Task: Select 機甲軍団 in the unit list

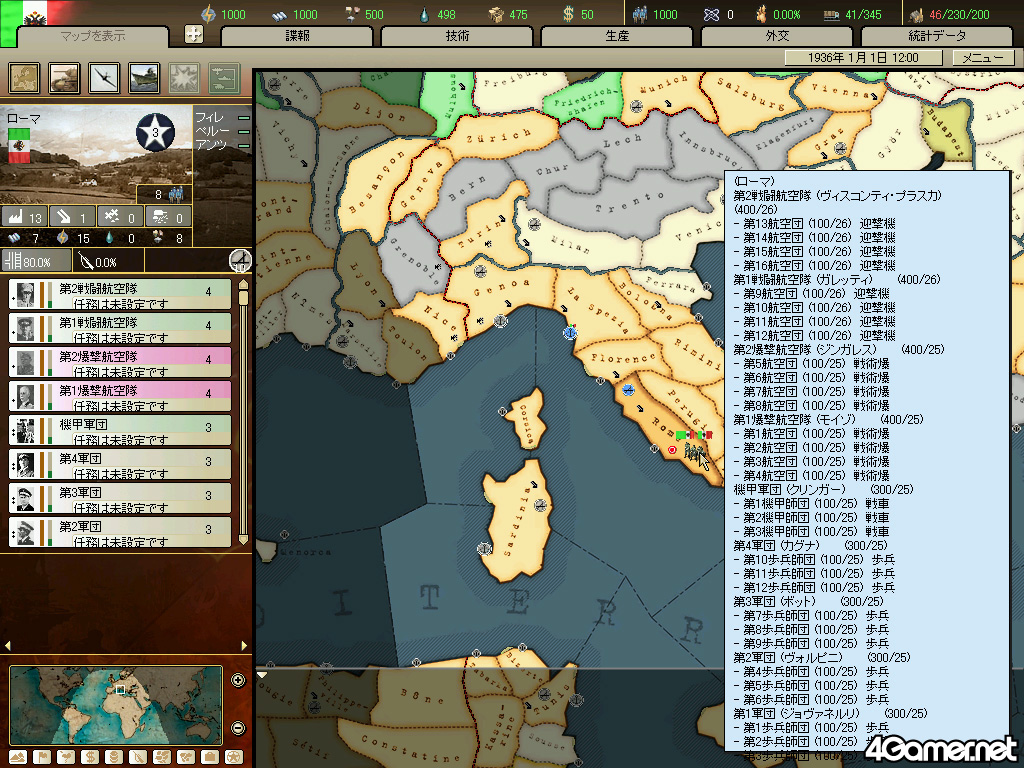Action: tap(120, 430)
